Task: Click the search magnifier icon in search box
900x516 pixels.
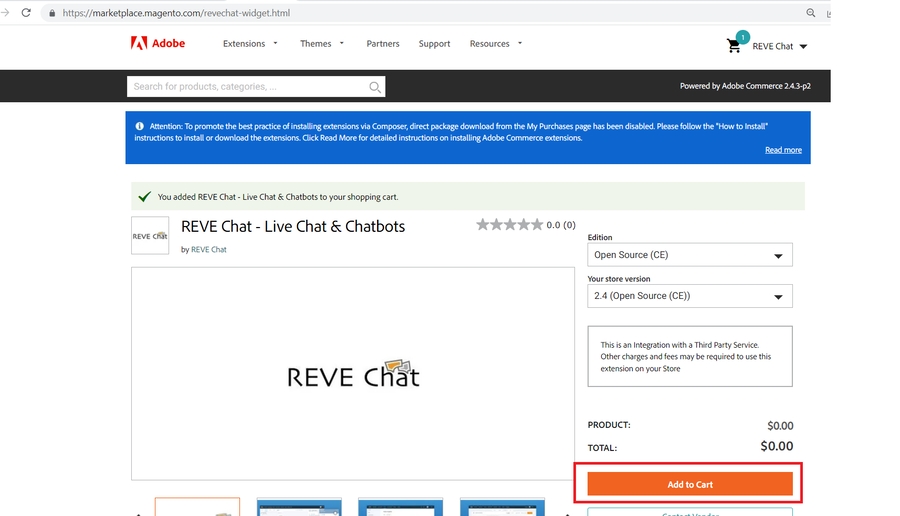Action: click(375, 87)
